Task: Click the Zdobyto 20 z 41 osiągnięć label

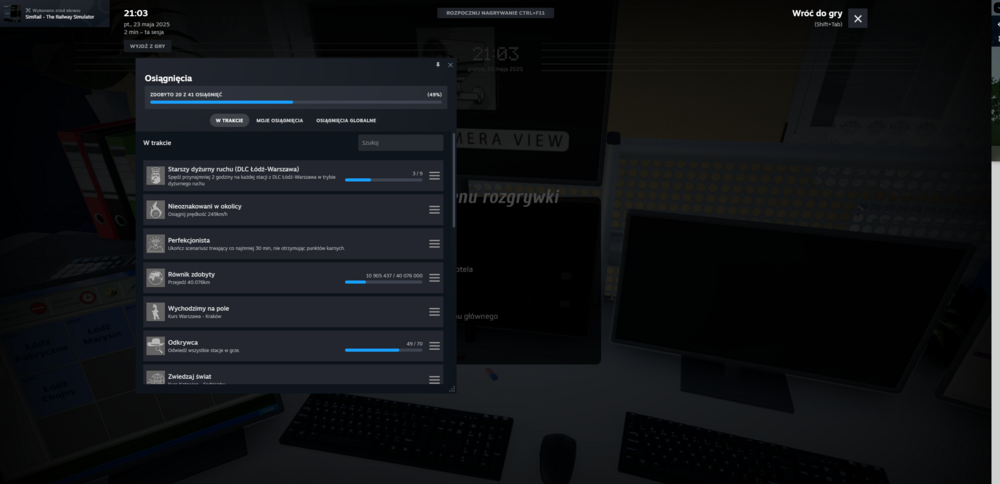Action: click(x=186, y=94)
